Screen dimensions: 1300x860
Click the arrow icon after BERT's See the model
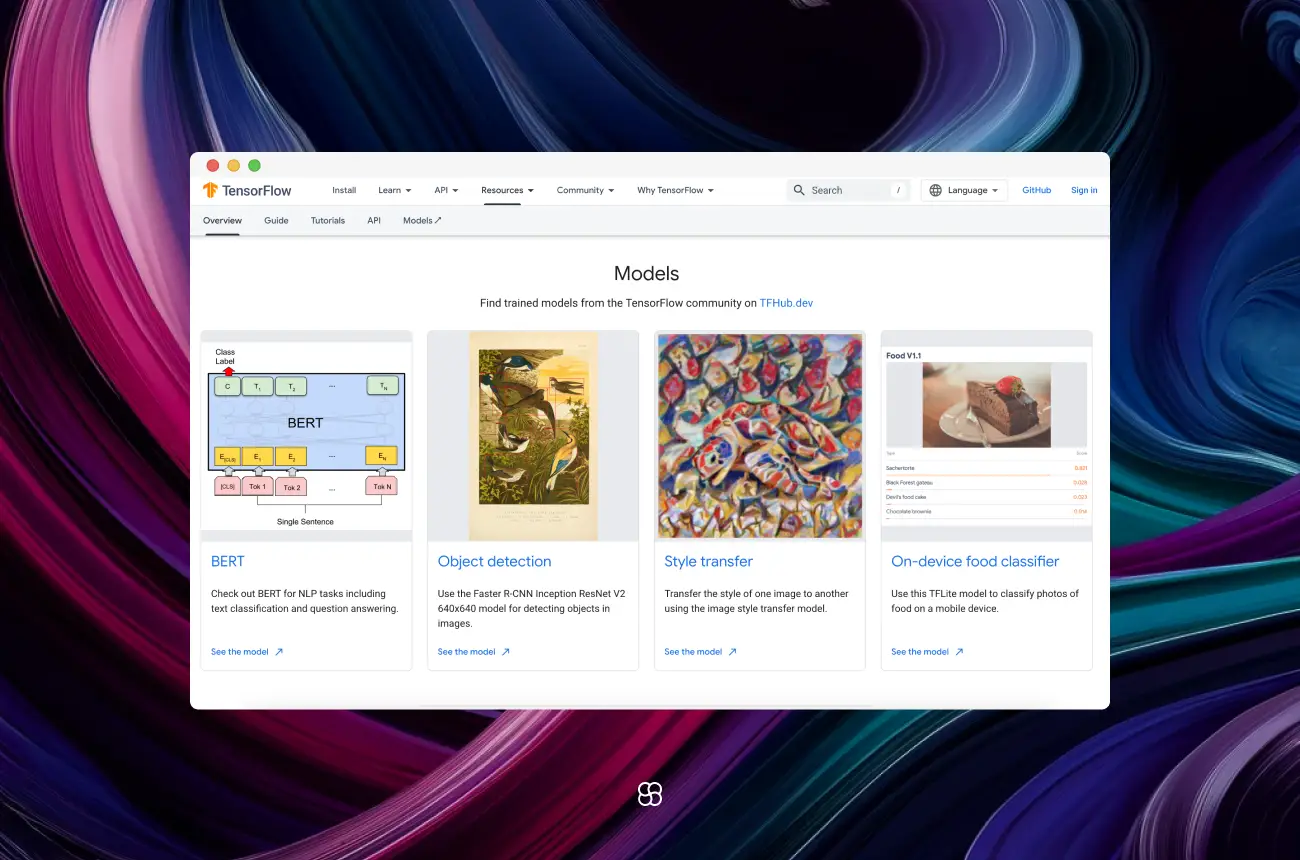click(279, 652)
